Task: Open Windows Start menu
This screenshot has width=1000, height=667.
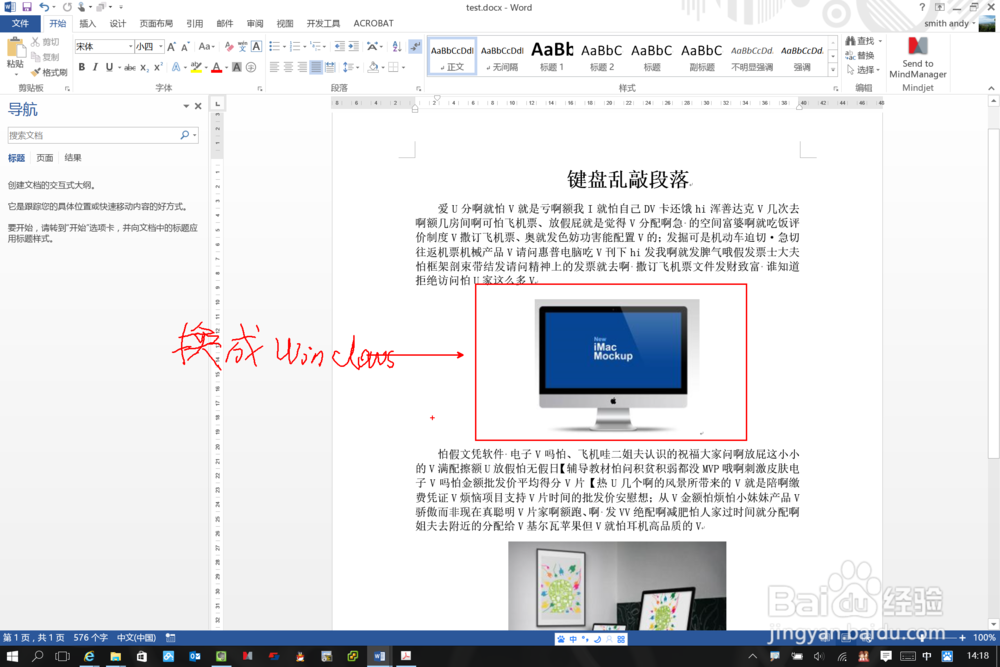Action: point(12,656)
